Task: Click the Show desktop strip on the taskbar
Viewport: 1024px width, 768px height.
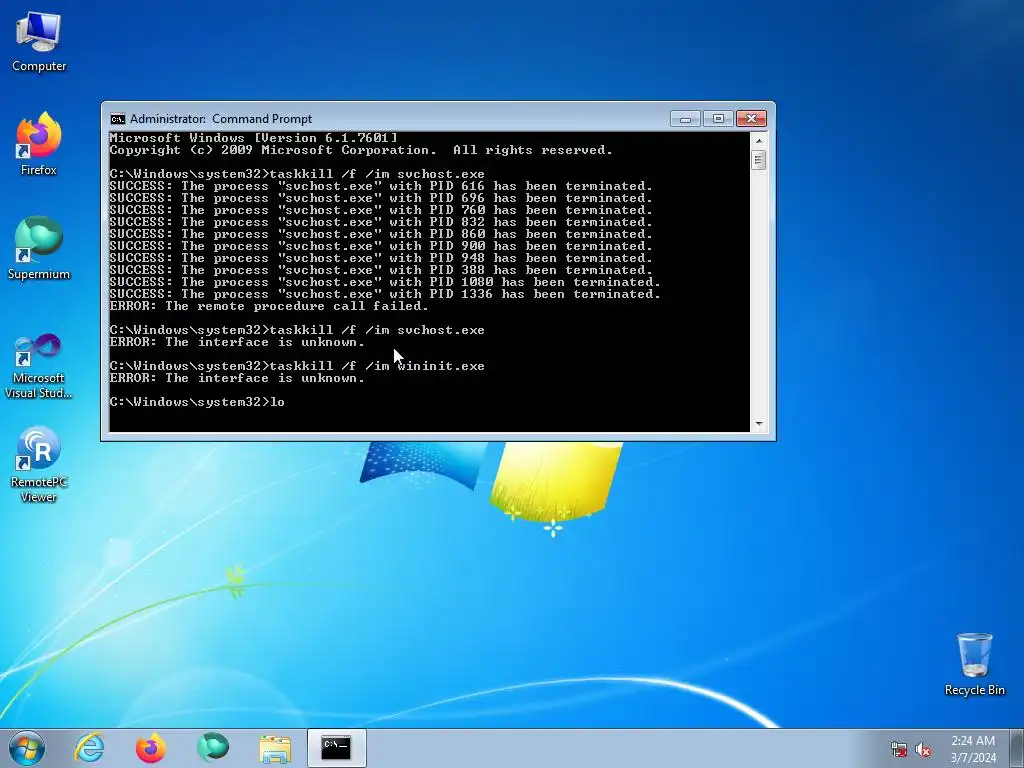Action: click(x=1017, y=748)
